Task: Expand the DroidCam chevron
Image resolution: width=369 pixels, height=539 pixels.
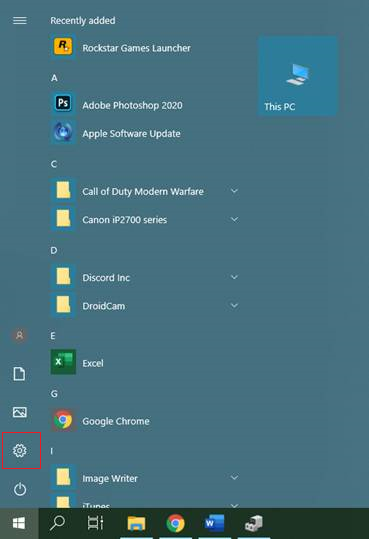Action: point(234,305)
